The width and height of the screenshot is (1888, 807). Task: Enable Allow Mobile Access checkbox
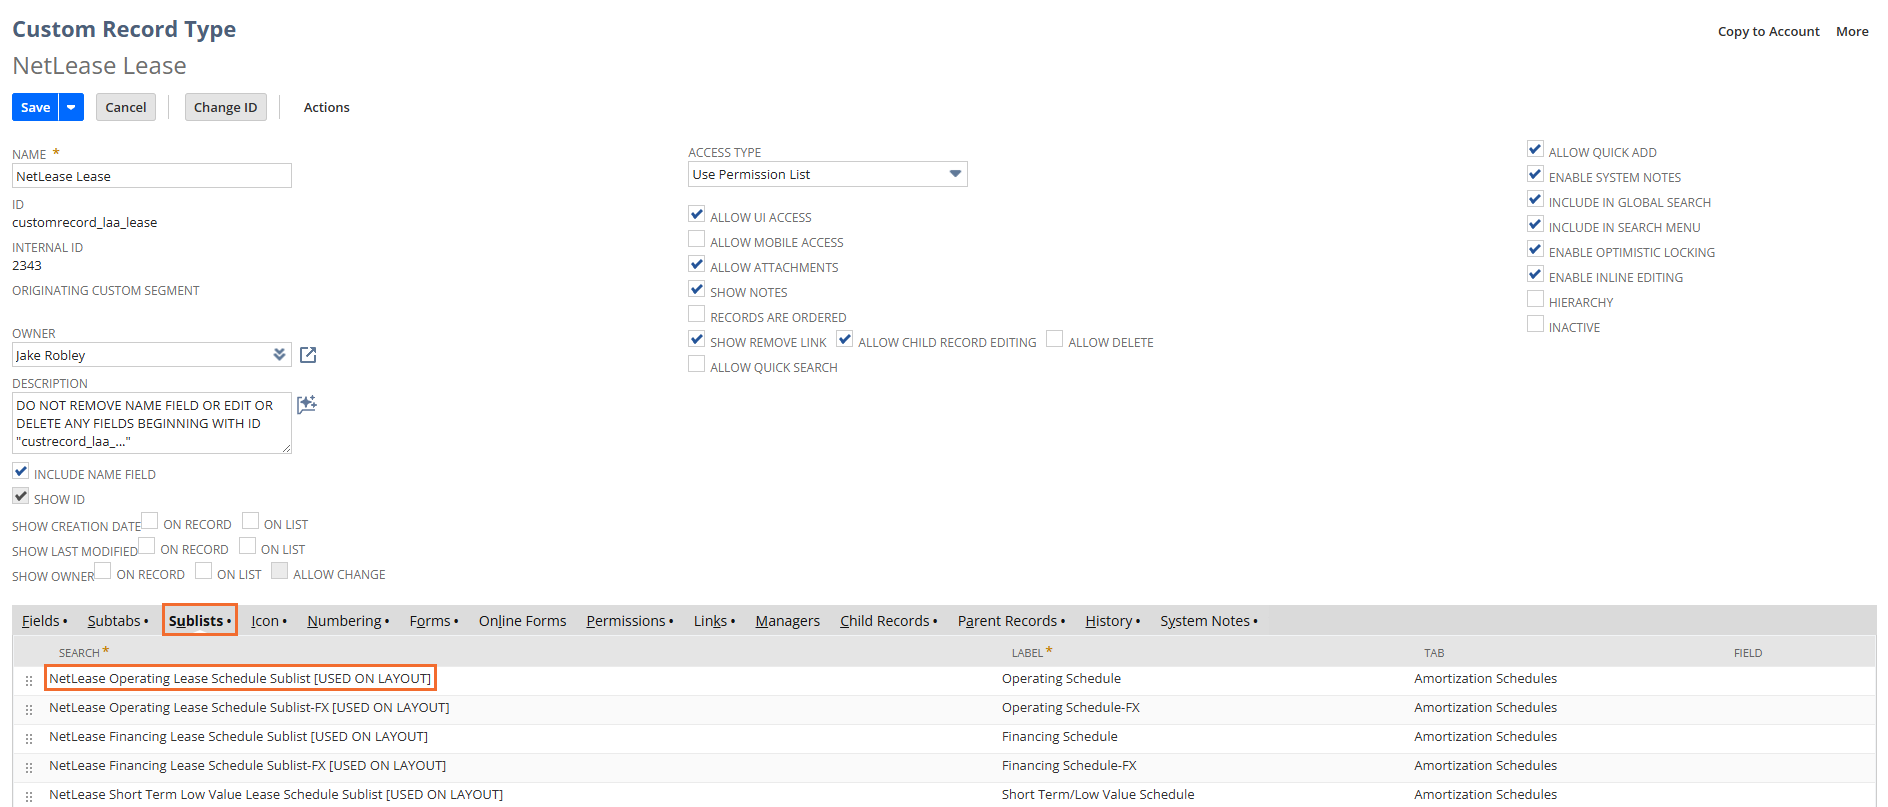click(697, 240)
